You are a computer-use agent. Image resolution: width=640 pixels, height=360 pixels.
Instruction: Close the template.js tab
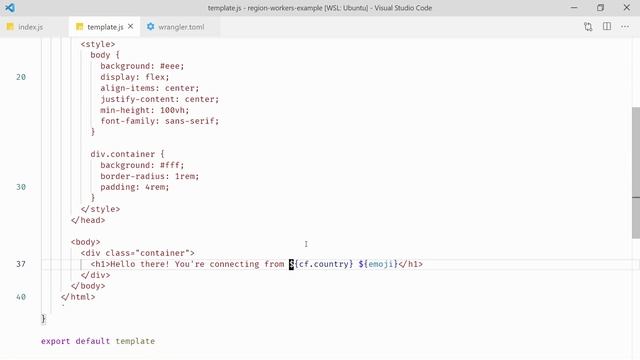click(x=131, y=27)
